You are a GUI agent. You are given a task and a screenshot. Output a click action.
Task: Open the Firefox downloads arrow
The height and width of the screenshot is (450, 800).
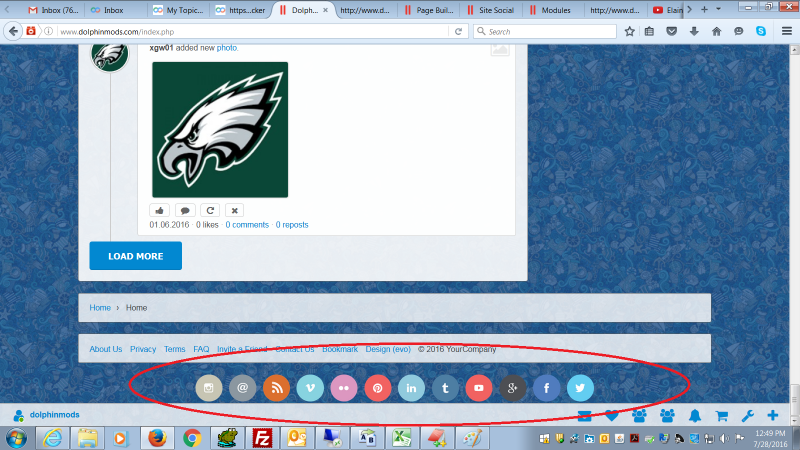(x=694, y=31)
